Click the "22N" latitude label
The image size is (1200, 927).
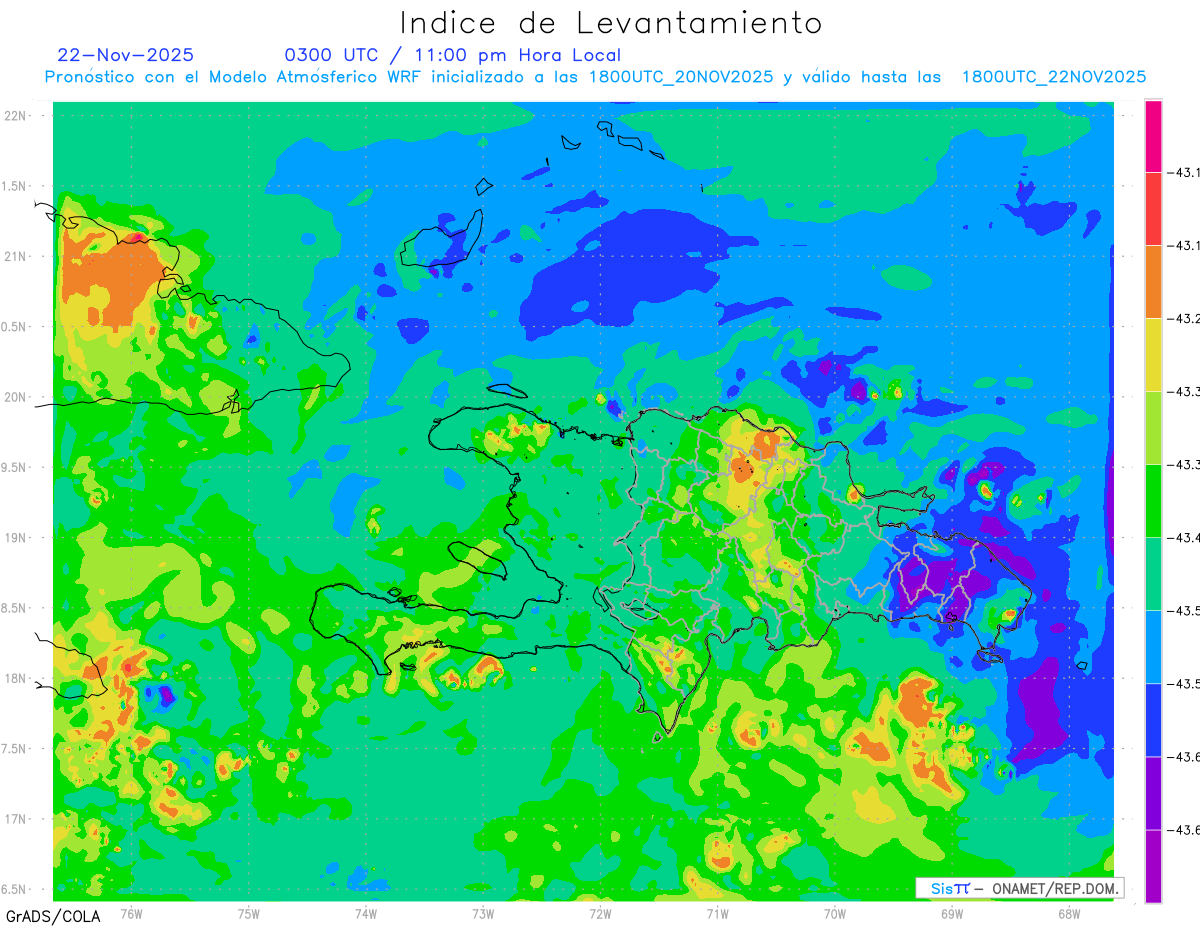tap(14, 116)
